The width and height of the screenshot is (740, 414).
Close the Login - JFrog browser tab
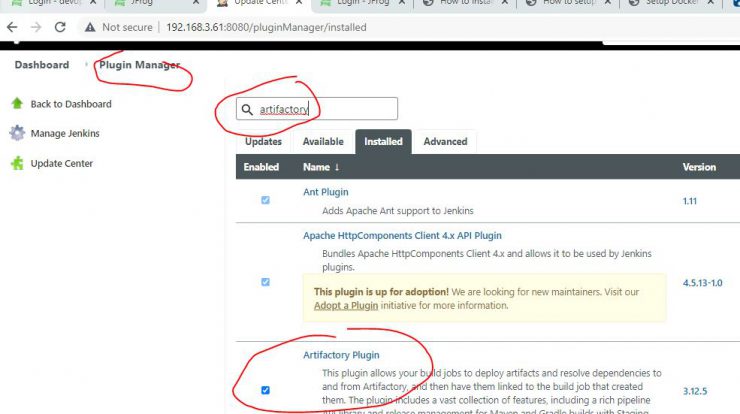tap(402, 3)
